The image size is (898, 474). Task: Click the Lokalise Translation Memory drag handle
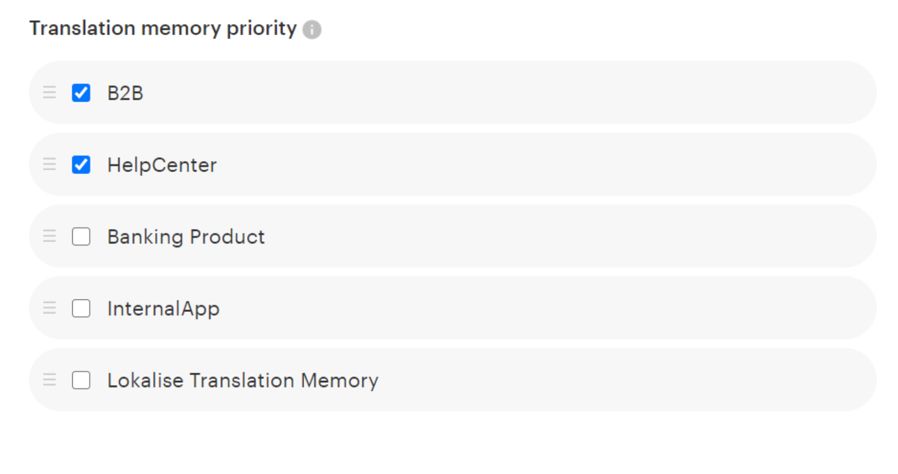49,381
